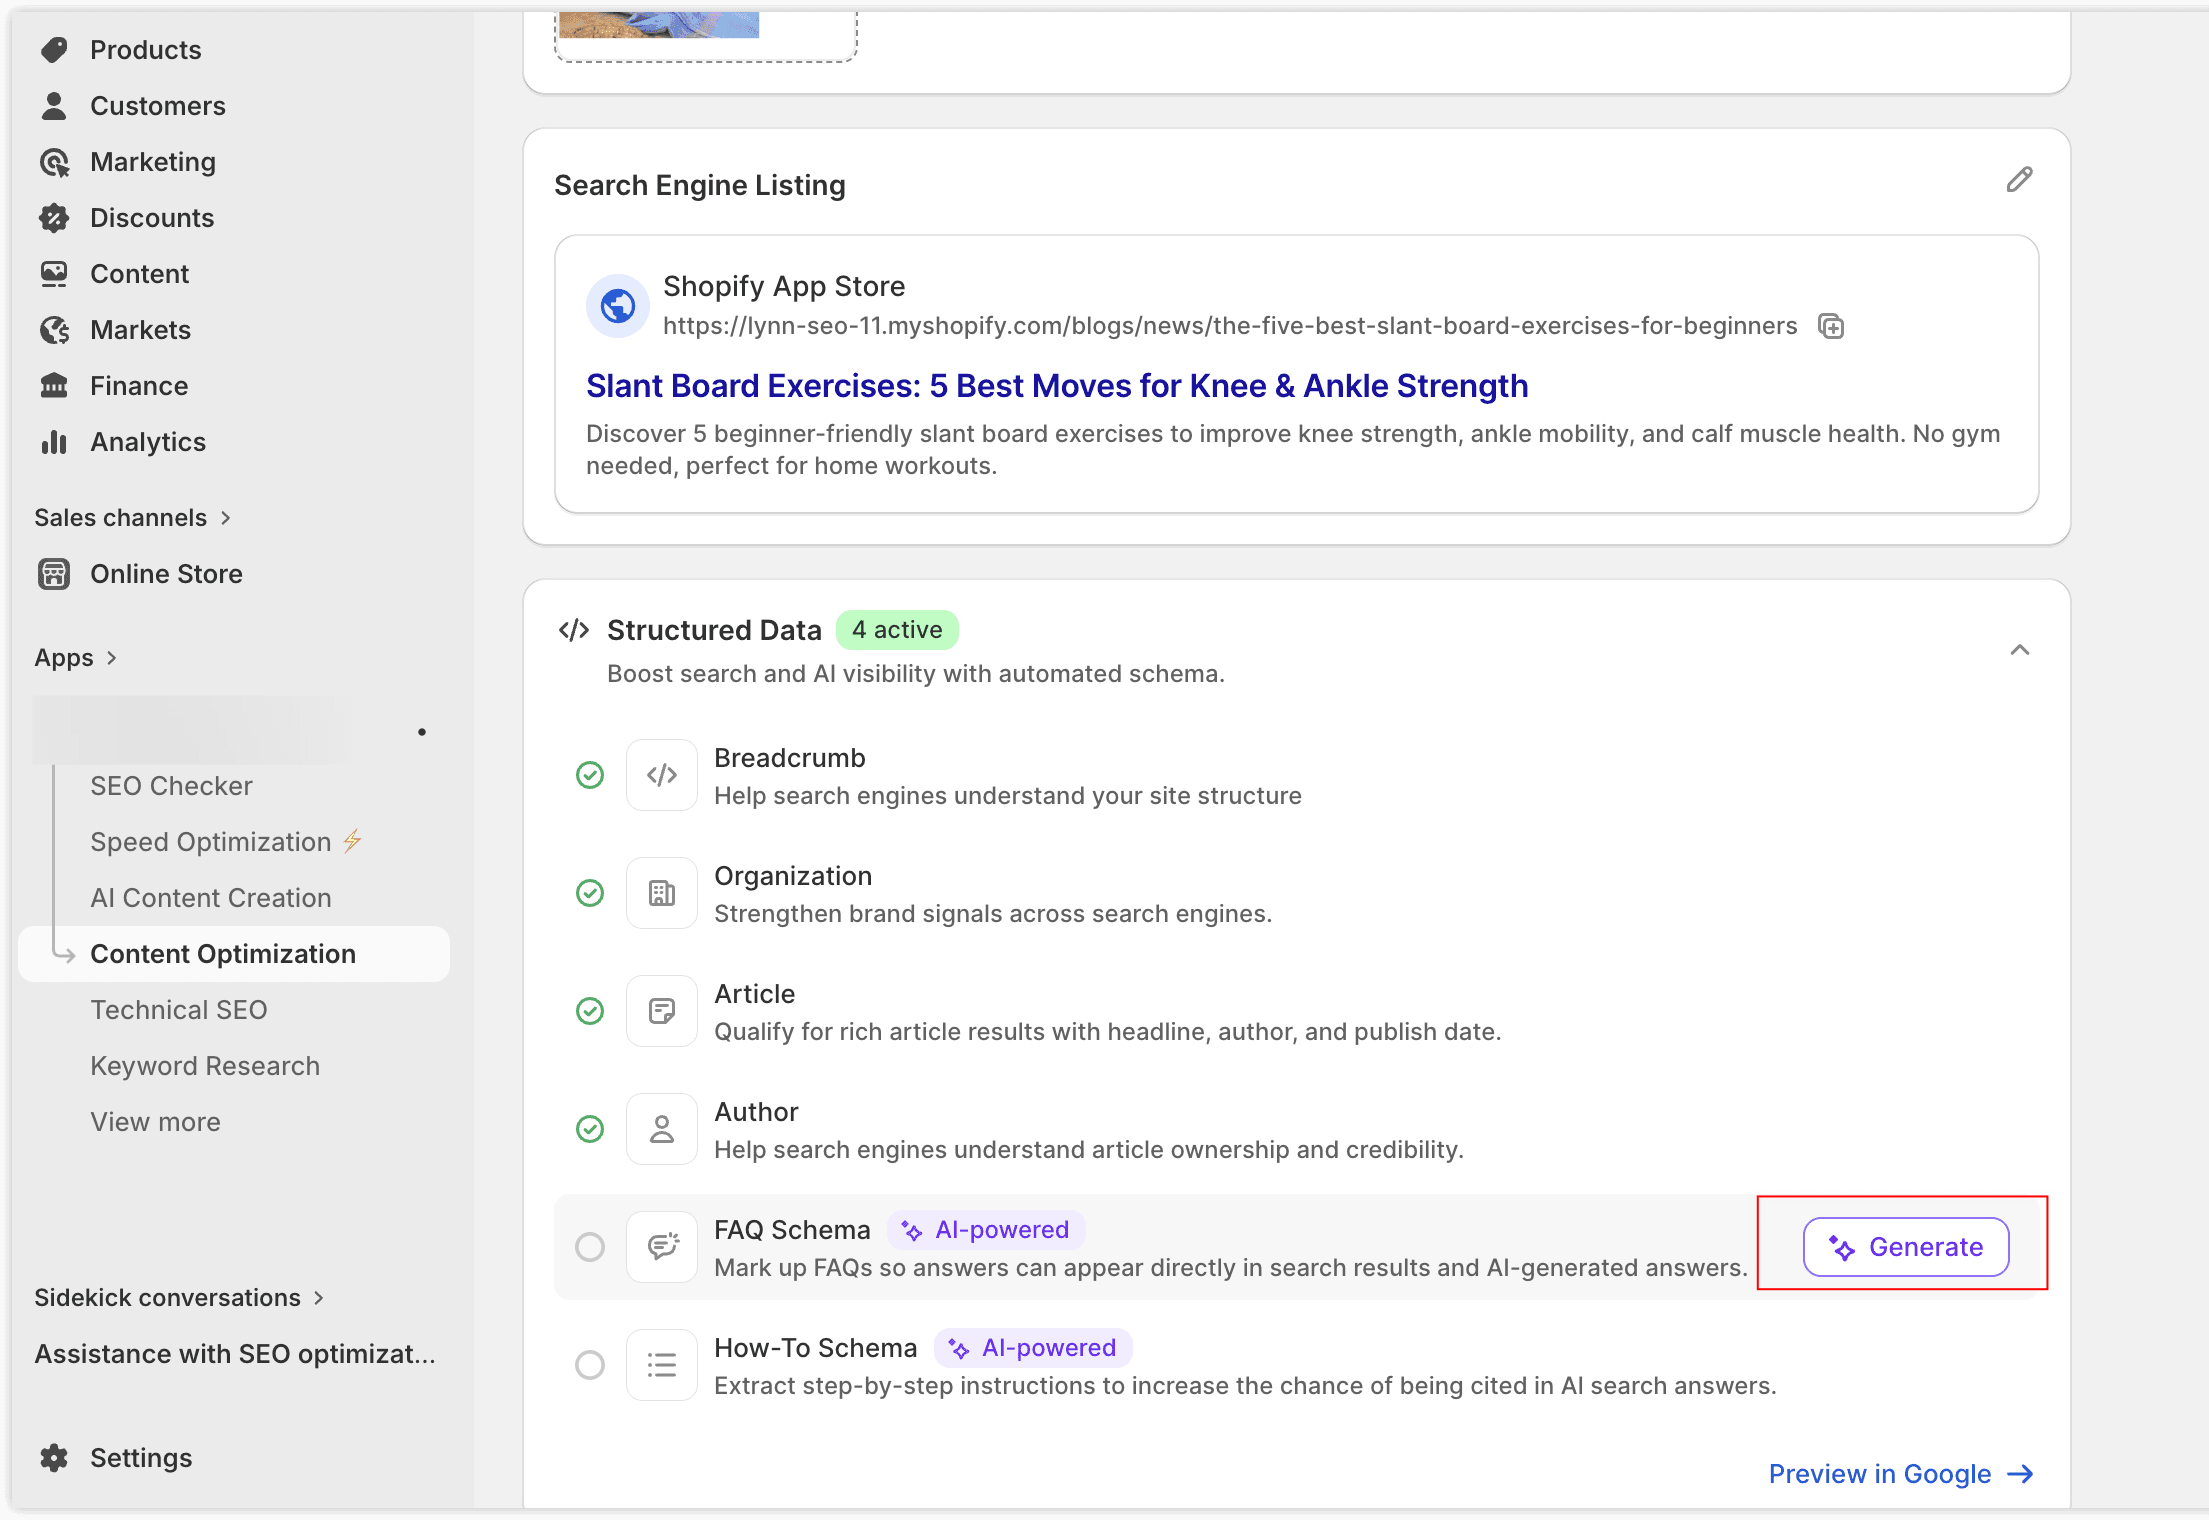Screen dimensions: 2209x1520
Task: Click the Marketing target icon
Action: pos(54,162)
